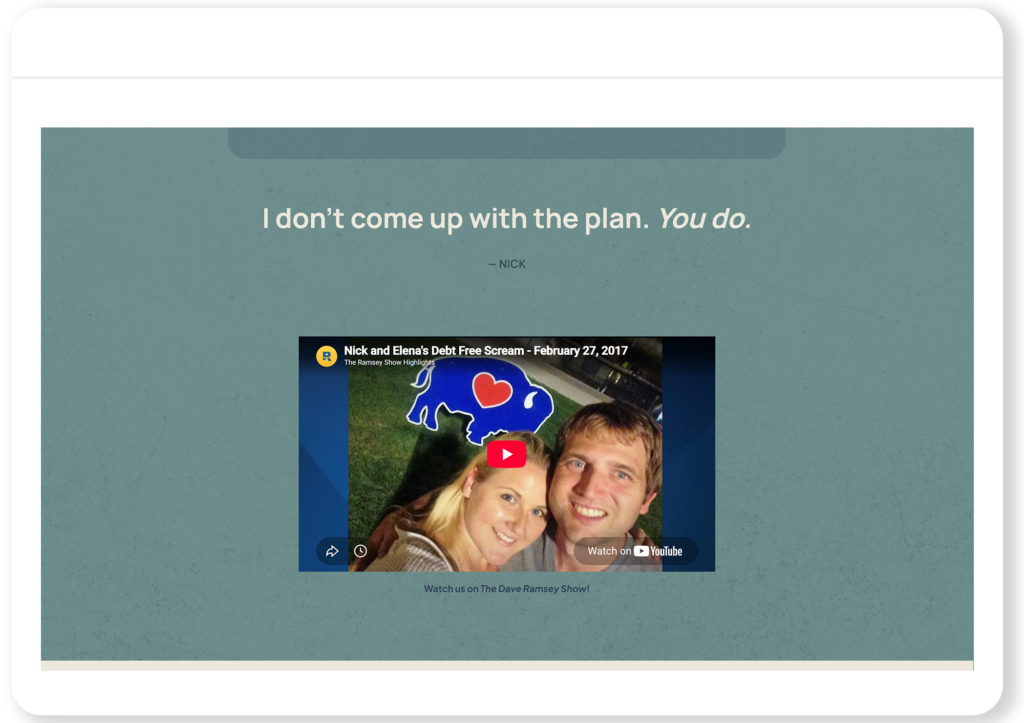
Task: Click The Dave Ramsey Show italic text
Action: pyautogui.click(x=534, y=588)
